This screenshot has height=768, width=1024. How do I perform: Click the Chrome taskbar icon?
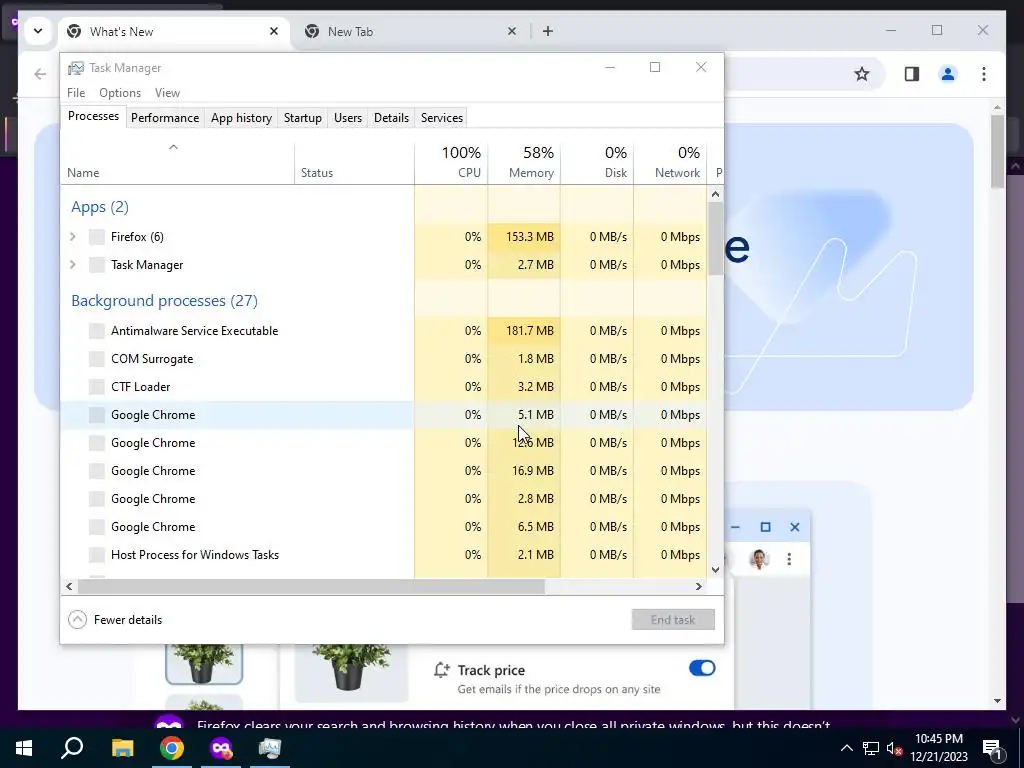click(172, 748)
